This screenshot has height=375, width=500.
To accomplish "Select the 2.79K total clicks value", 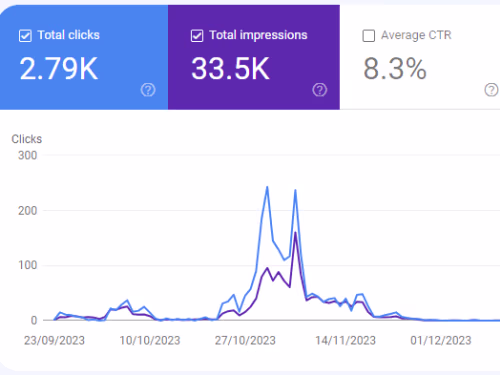I will [x=59, y=69].
